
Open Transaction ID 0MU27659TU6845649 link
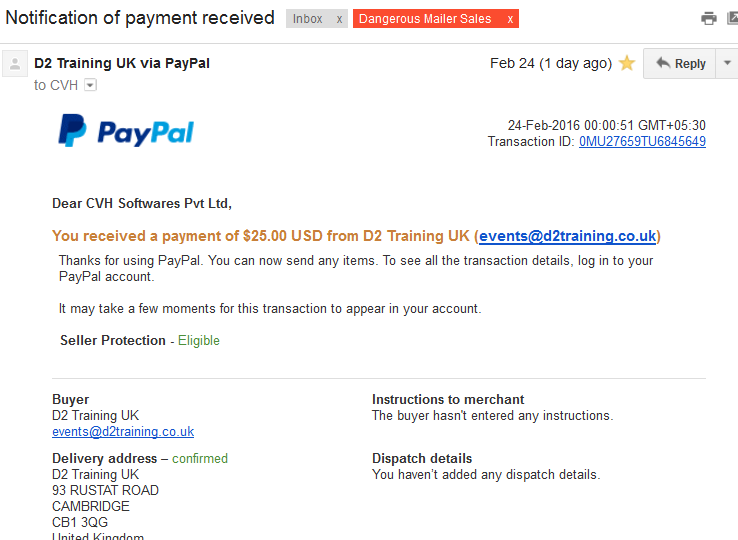[642, 141]
